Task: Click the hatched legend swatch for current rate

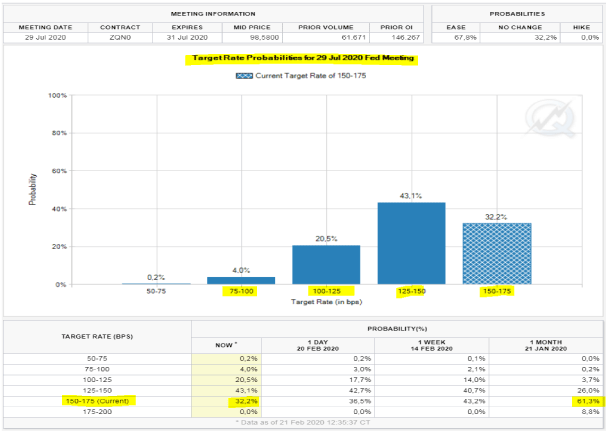Action: click(247, 76)
